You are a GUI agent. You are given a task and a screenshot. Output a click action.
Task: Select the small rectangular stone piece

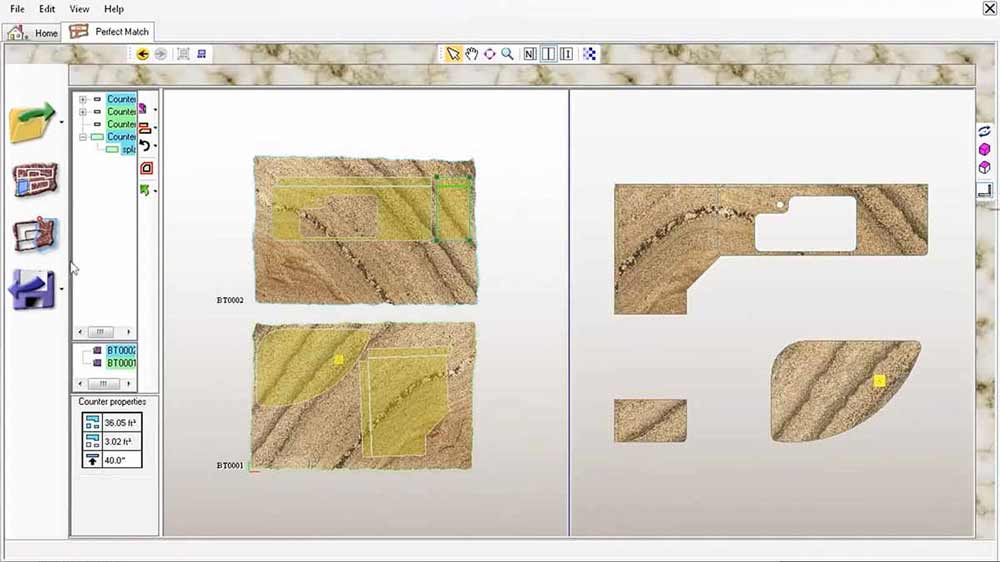click(x=651, y=420)
